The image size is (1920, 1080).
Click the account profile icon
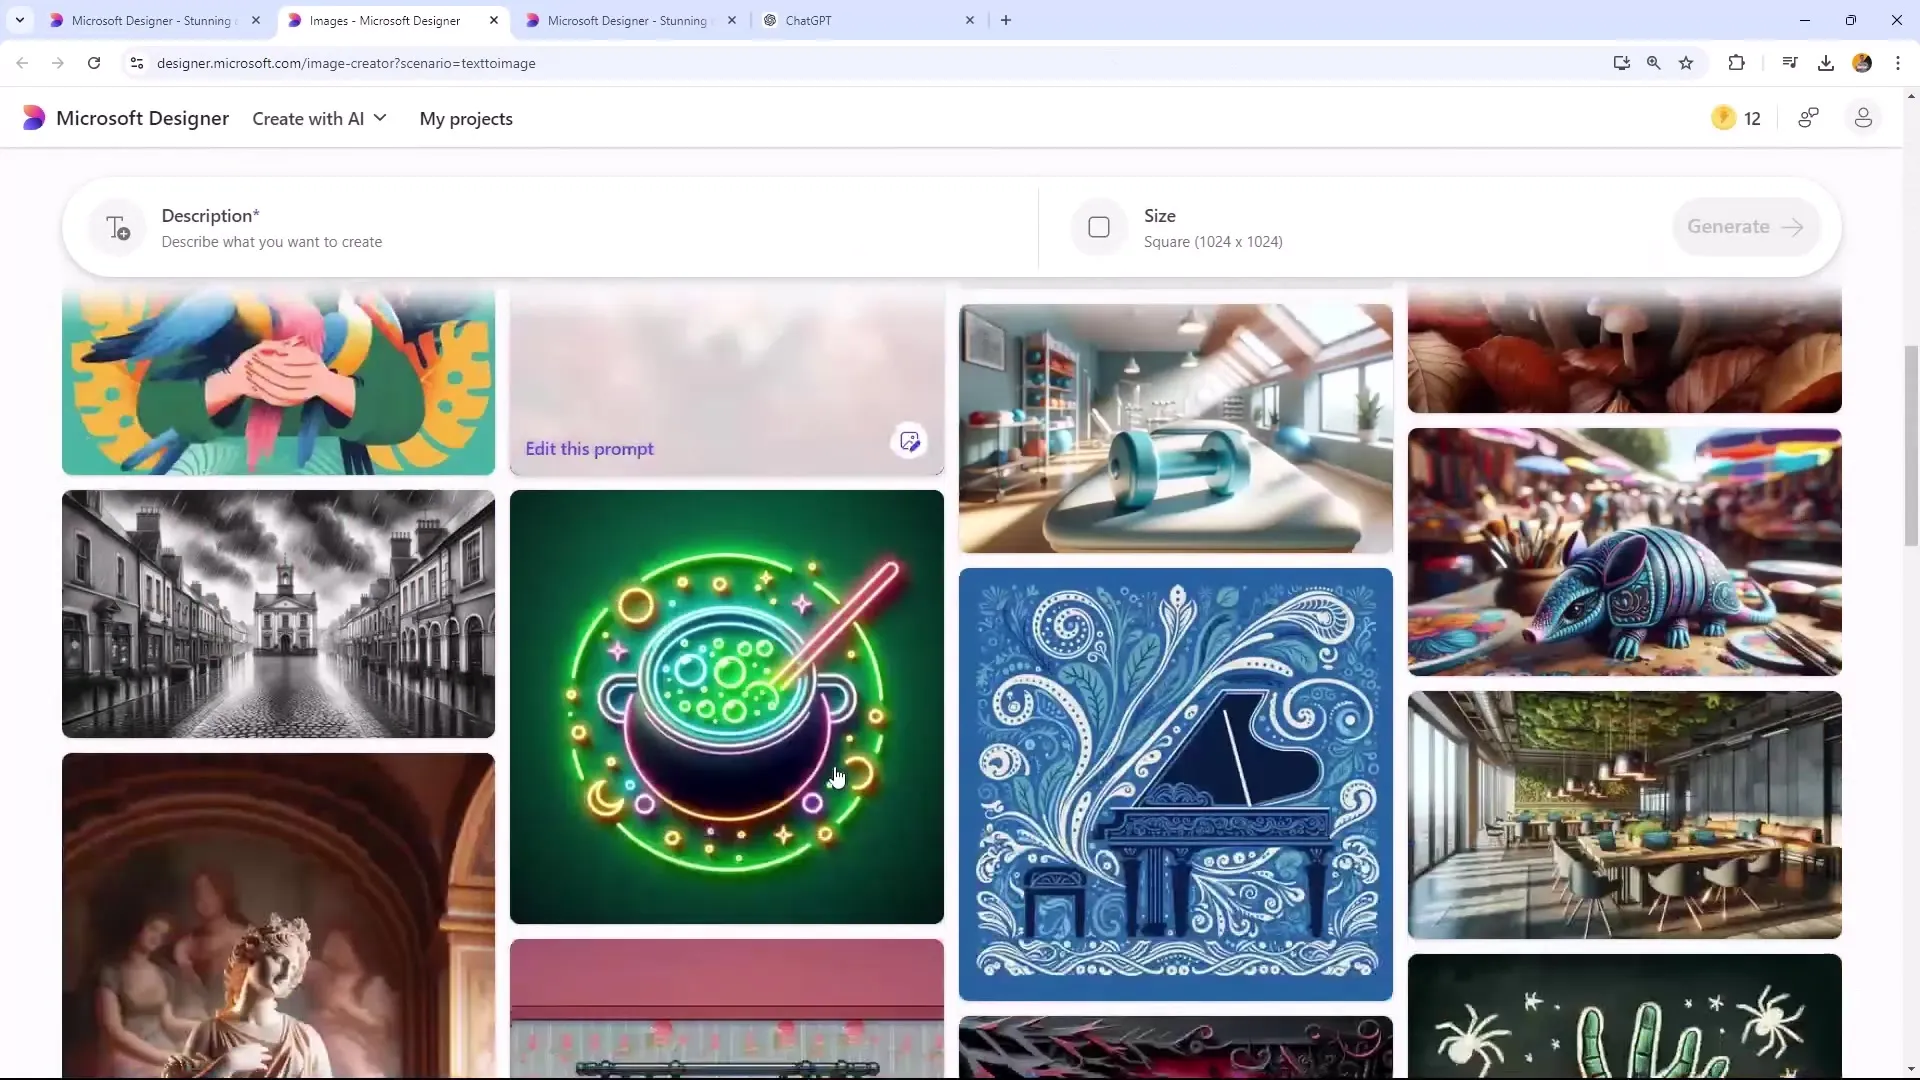pyautogui.click(x=1863, y=117)
